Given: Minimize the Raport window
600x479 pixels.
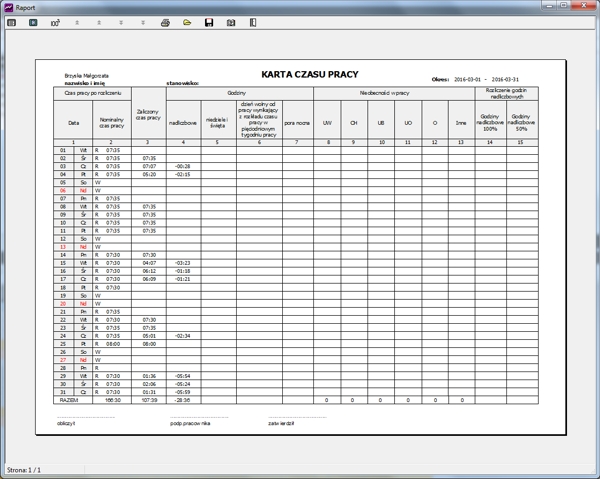Looking at the screenshot, I should pyautogui.click(x=540, y=6).
